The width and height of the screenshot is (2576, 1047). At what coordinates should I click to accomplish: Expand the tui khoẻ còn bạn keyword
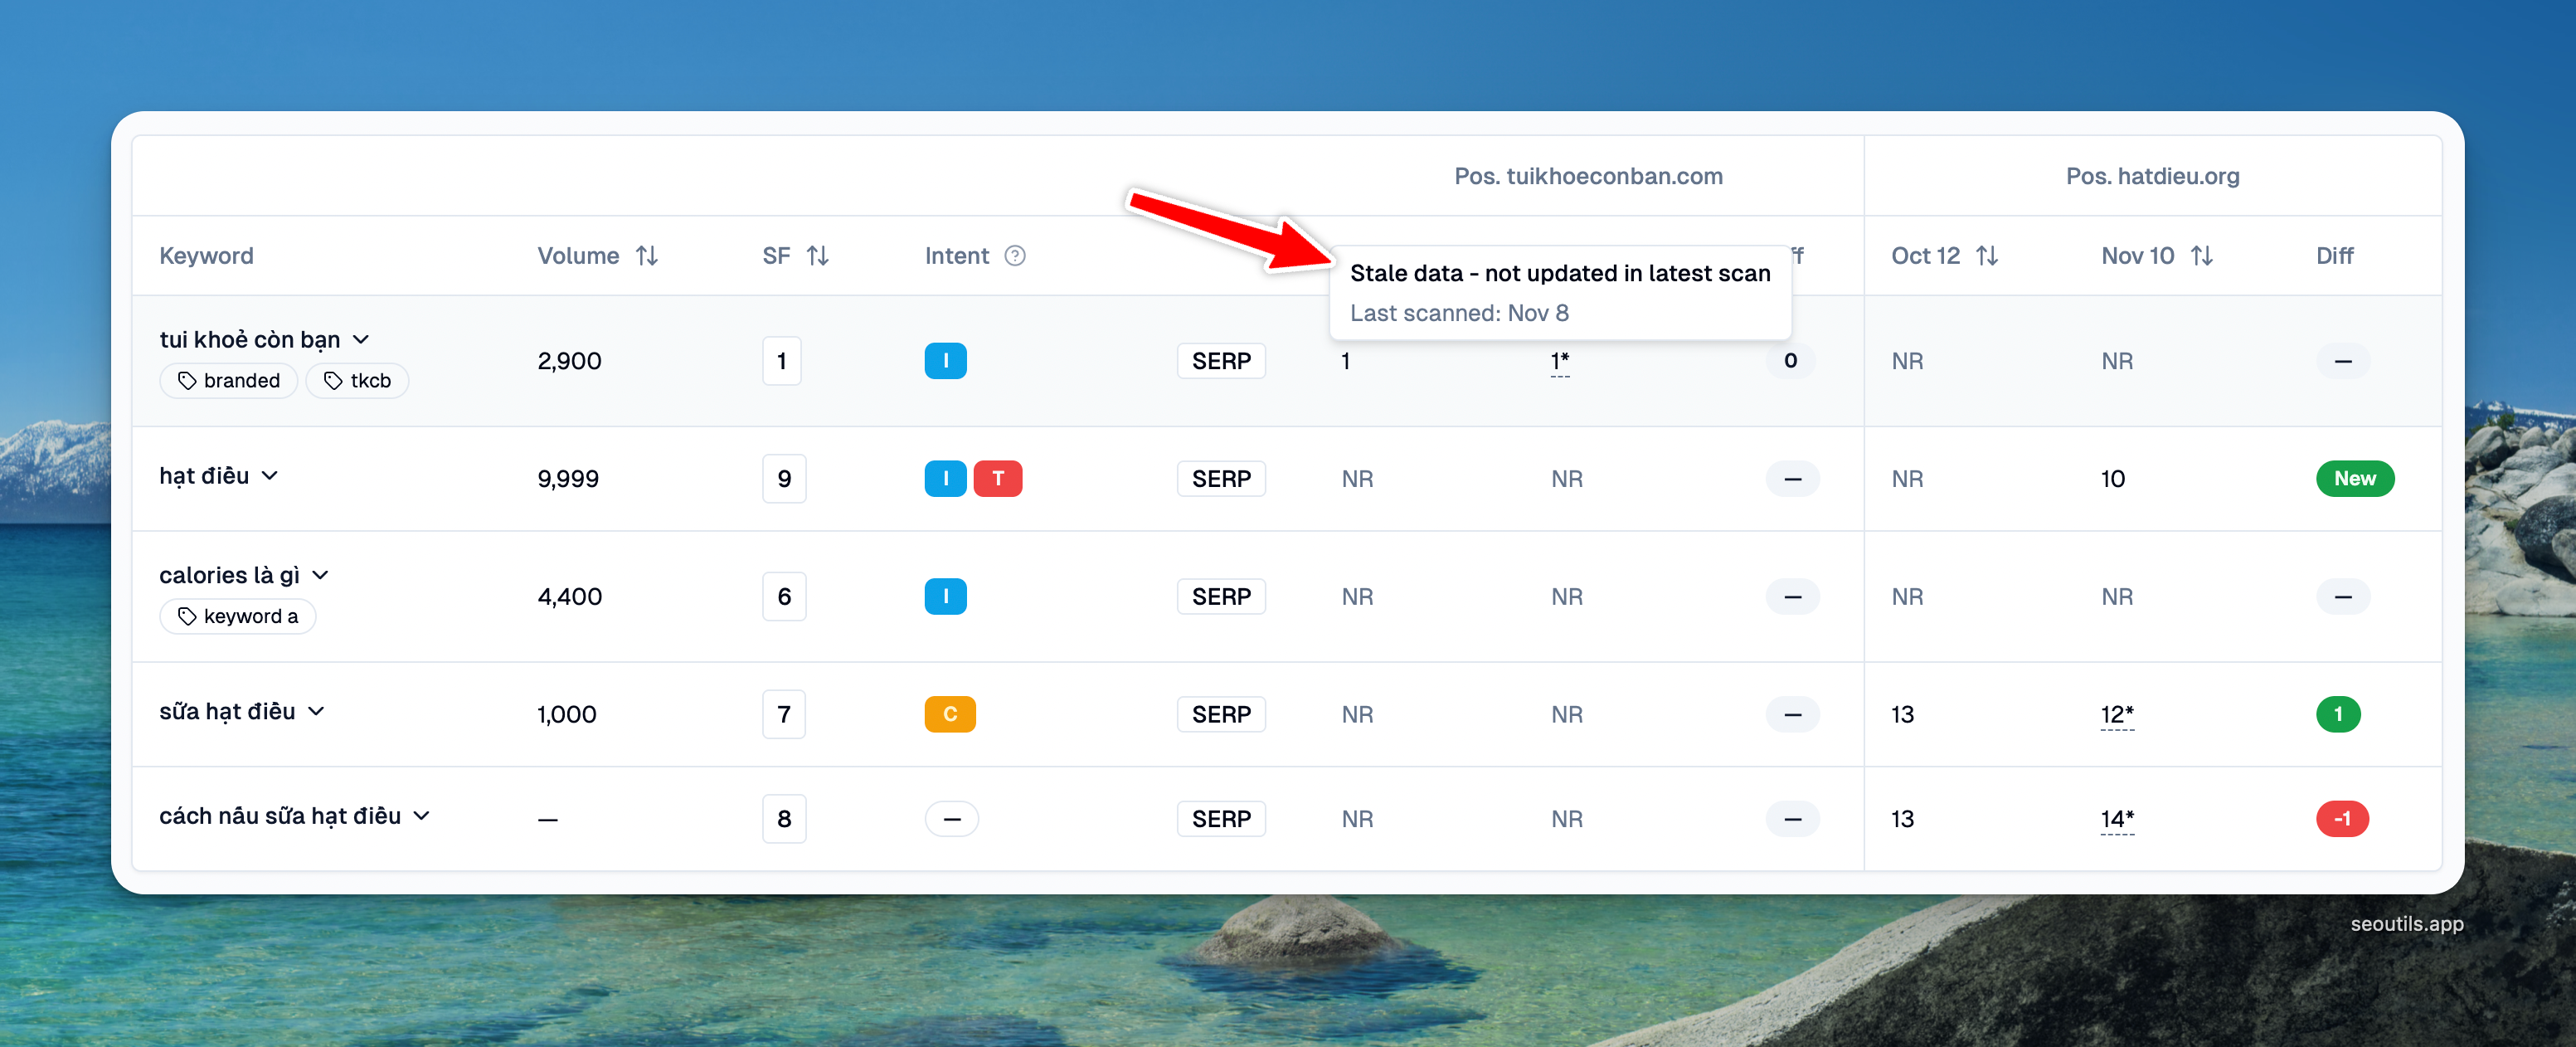click(x=361, y=340)
